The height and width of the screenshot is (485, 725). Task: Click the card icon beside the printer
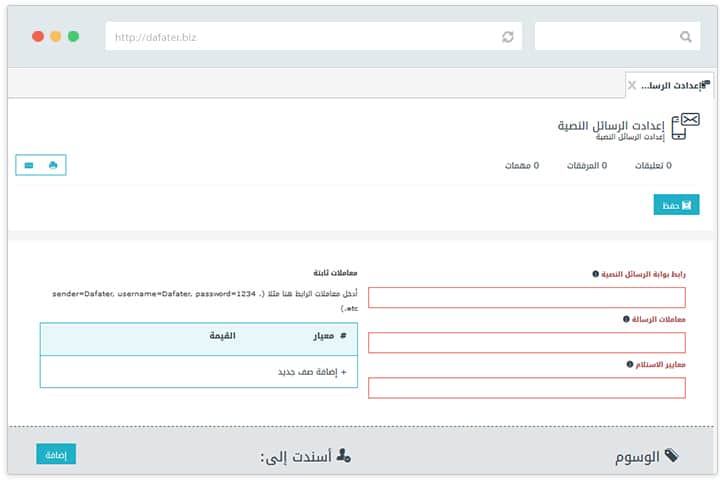click(29, 166)
